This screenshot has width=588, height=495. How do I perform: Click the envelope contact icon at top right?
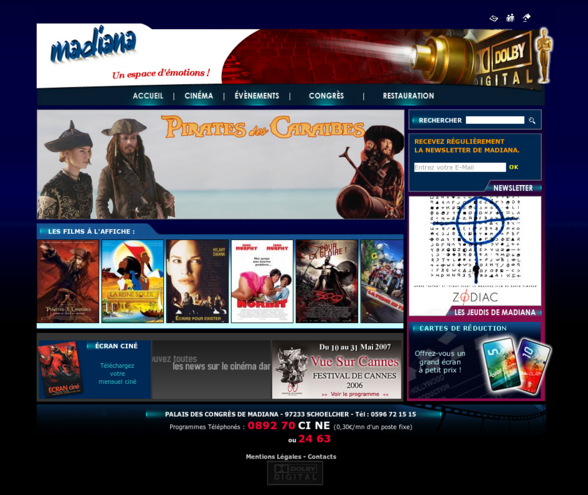pyautogui.click(x=494, y=18)
